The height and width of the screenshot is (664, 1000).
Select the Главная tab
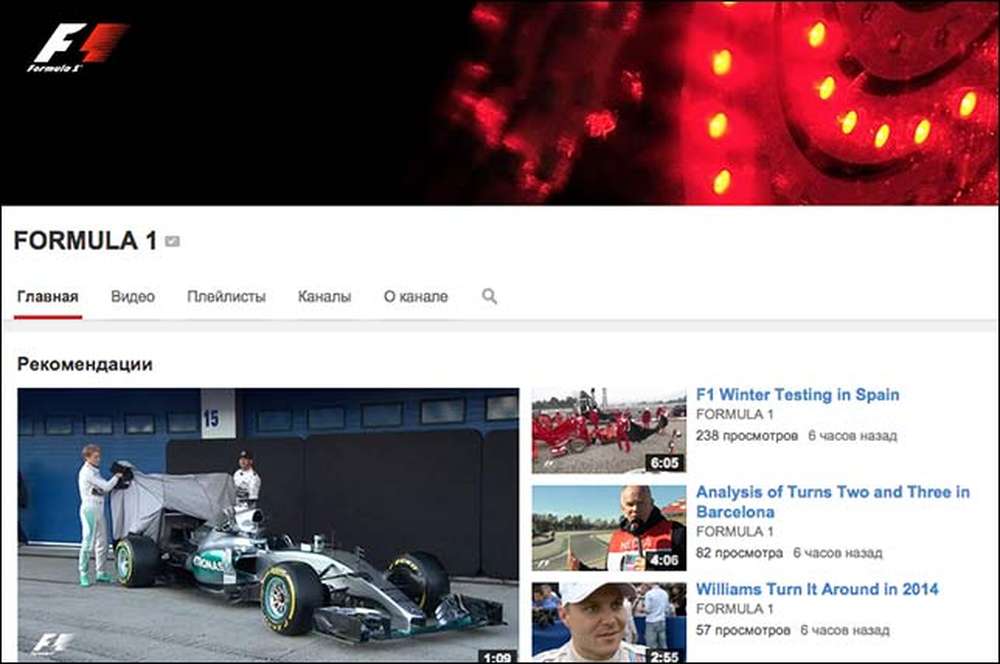coord(48,297)
